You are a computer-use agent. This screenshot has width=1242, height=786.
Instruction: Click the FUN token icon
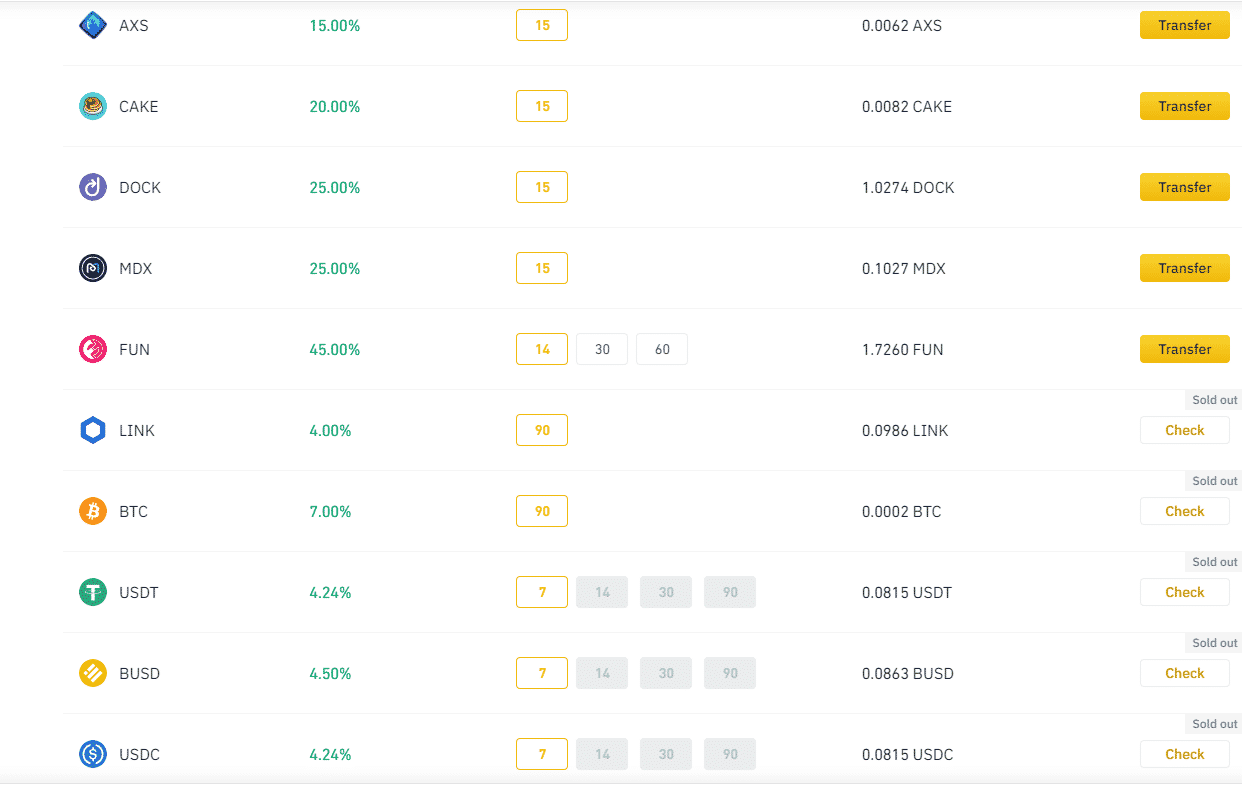93,349
